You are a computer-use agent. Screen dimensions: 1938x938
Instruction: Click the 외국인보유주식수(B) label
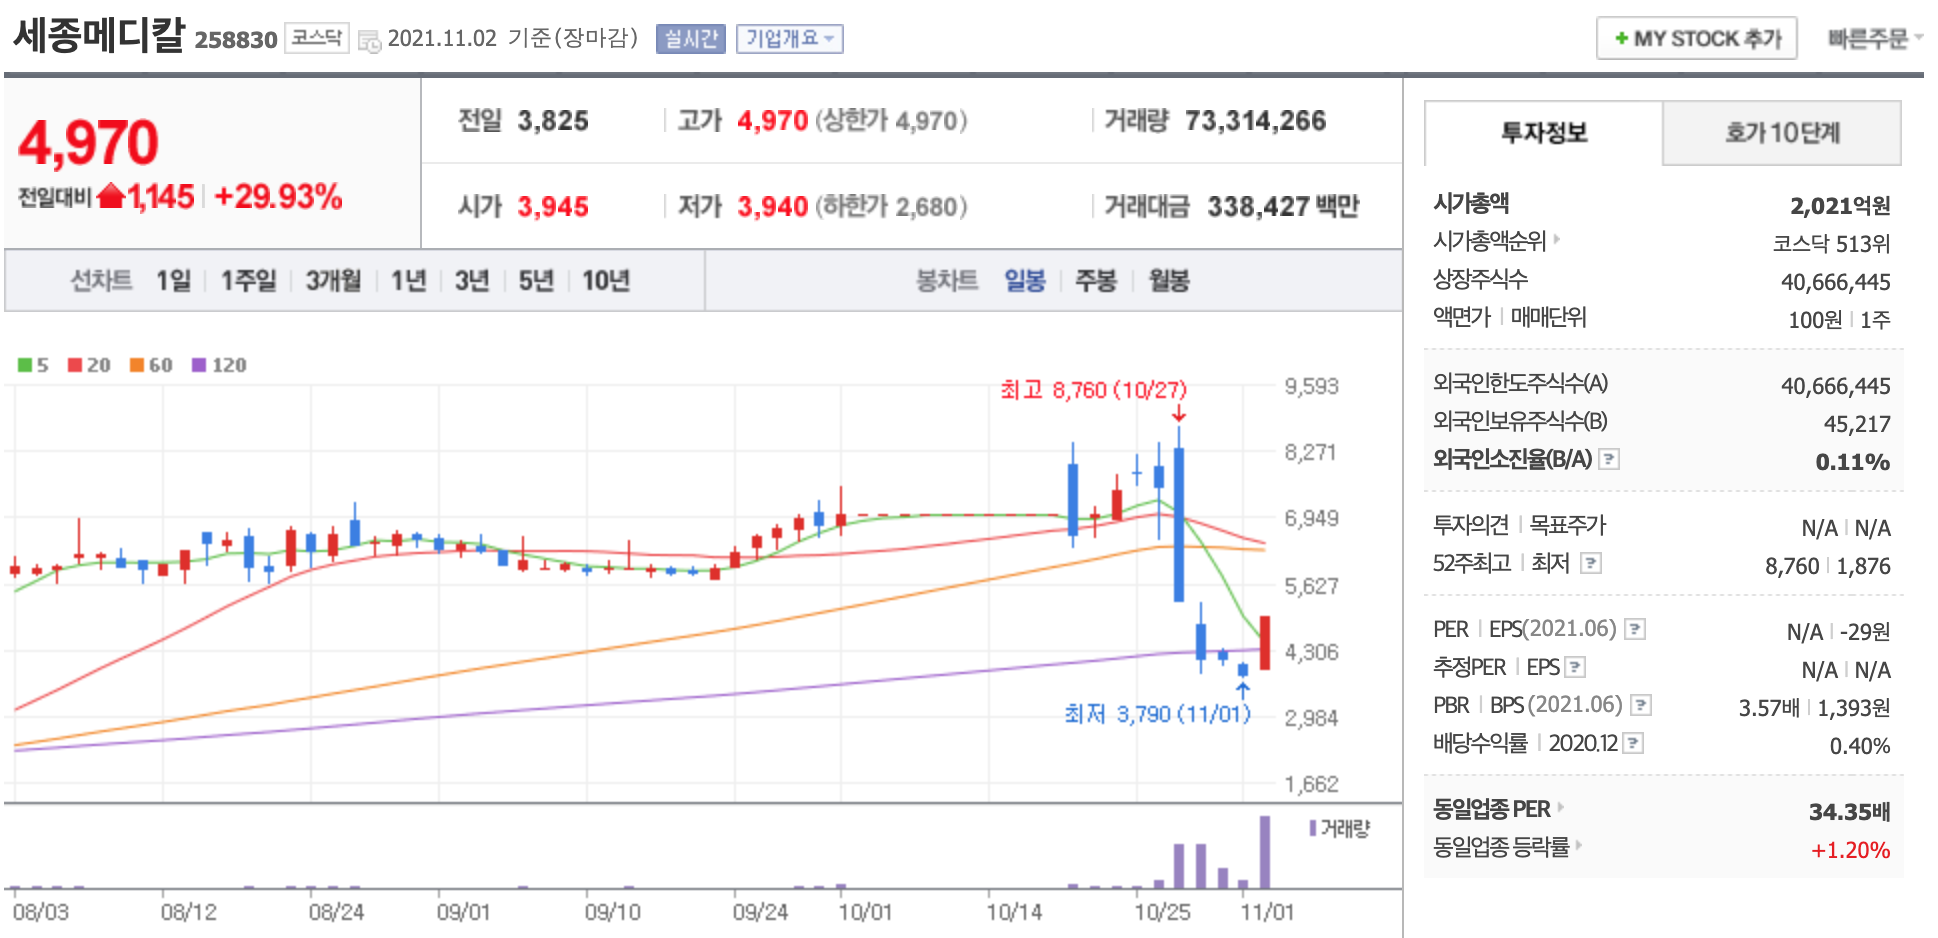(x=1520, y=421)
